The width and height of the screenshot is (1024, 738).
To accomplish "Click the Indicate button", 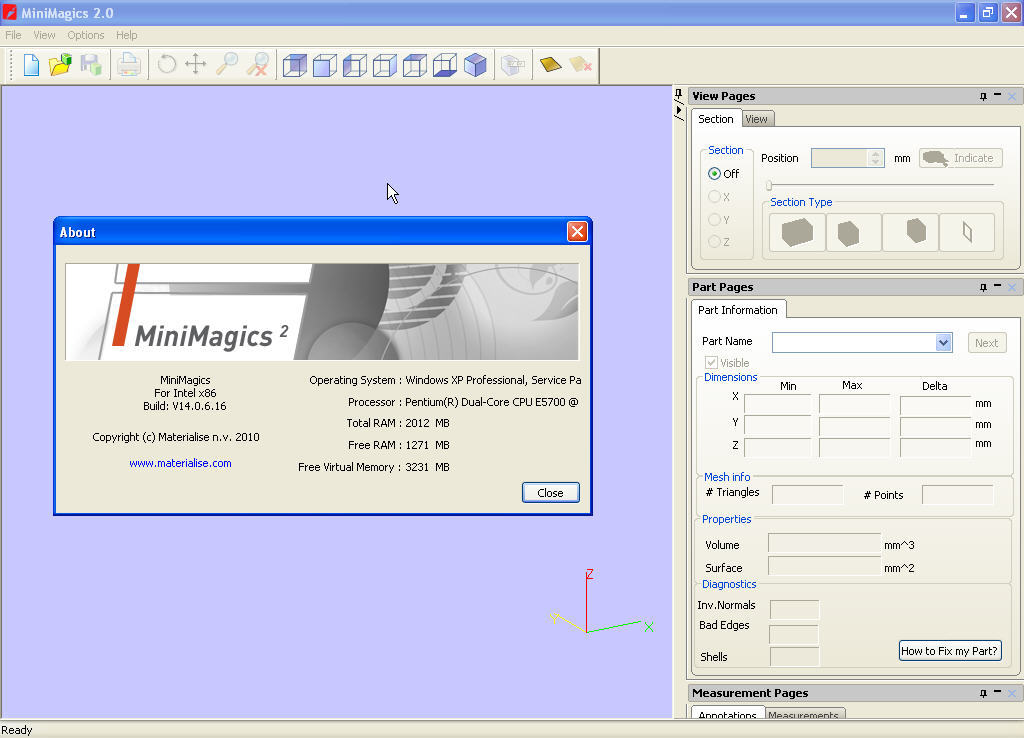I will coord(960,158).
